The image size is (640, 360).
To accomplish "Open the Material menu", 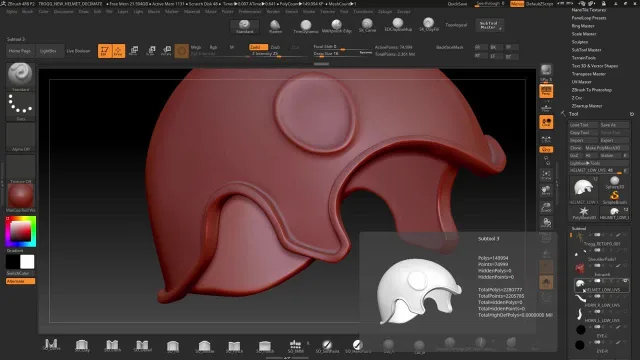I will click(x=192, y=12).
